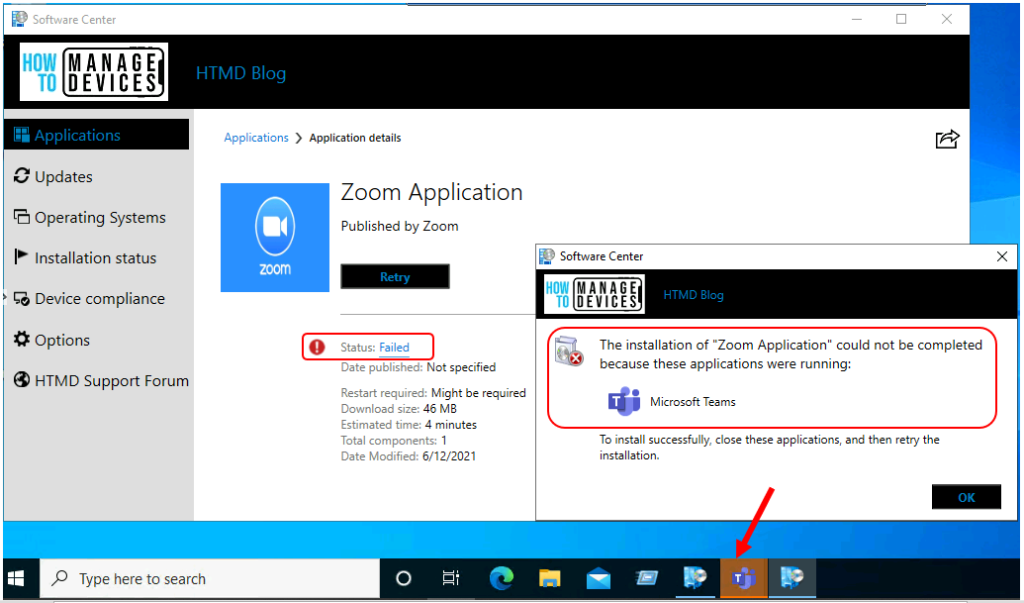Launch Microsoft Edge from taskbar
1024x603 pixels.
501,579
